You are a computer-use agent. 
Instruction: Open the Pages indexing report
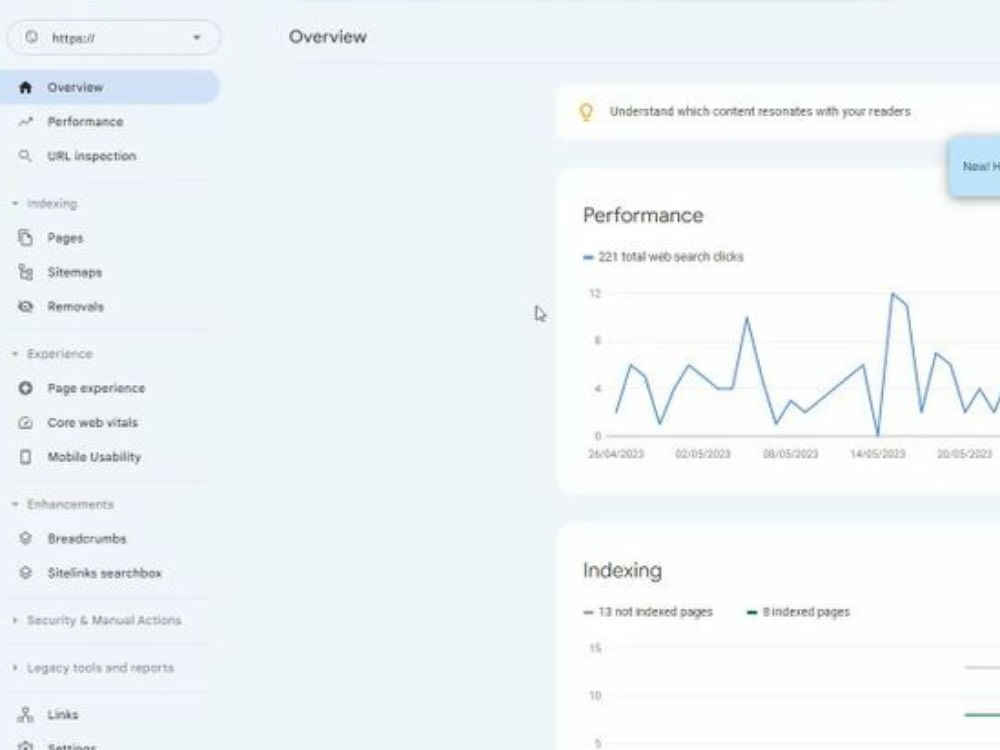pyautogui.click(x=110, y=238)
